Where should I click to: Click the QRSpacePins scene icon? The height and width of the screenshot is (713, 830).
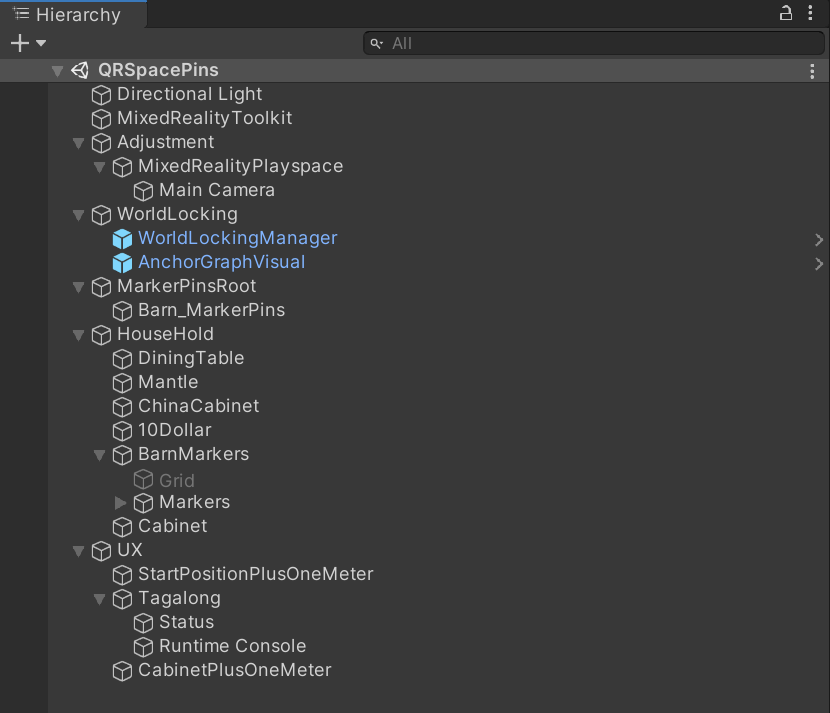point(79,71)
